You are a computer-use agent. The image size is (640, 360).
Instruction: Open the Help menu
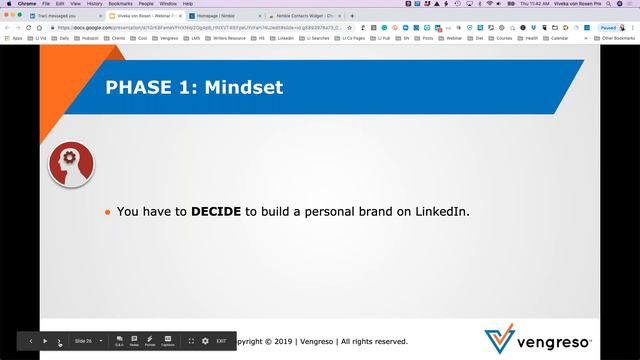point(188,4)
